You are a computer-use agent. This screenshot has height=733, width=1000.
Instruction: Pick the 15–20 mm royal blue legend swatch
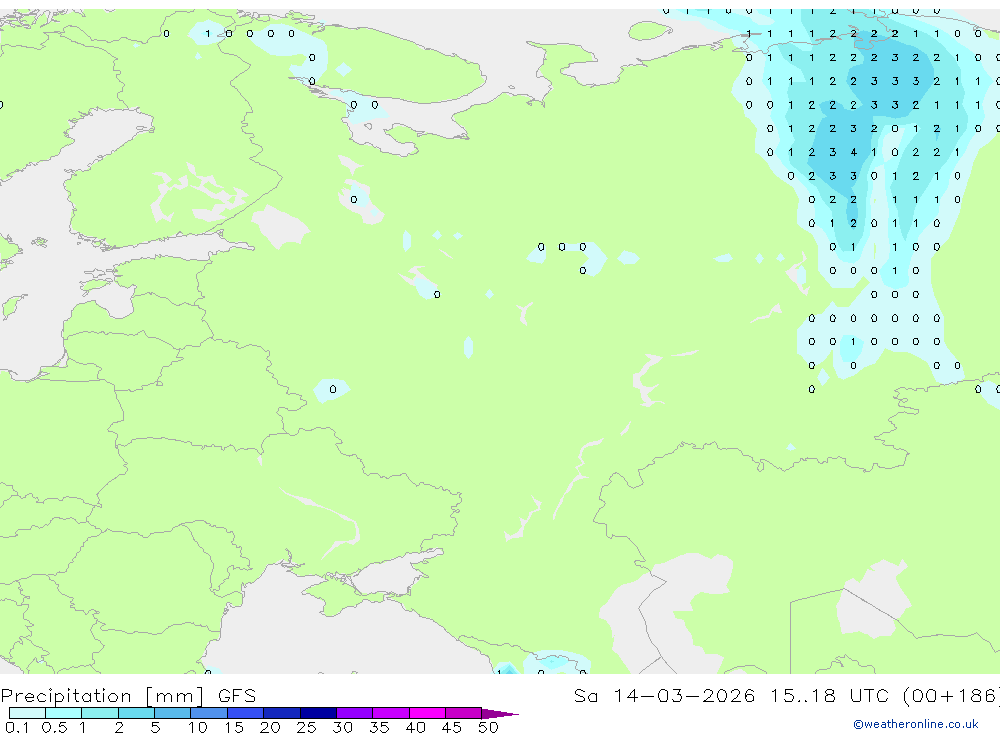pyautogui.click(x=246, y=713)
